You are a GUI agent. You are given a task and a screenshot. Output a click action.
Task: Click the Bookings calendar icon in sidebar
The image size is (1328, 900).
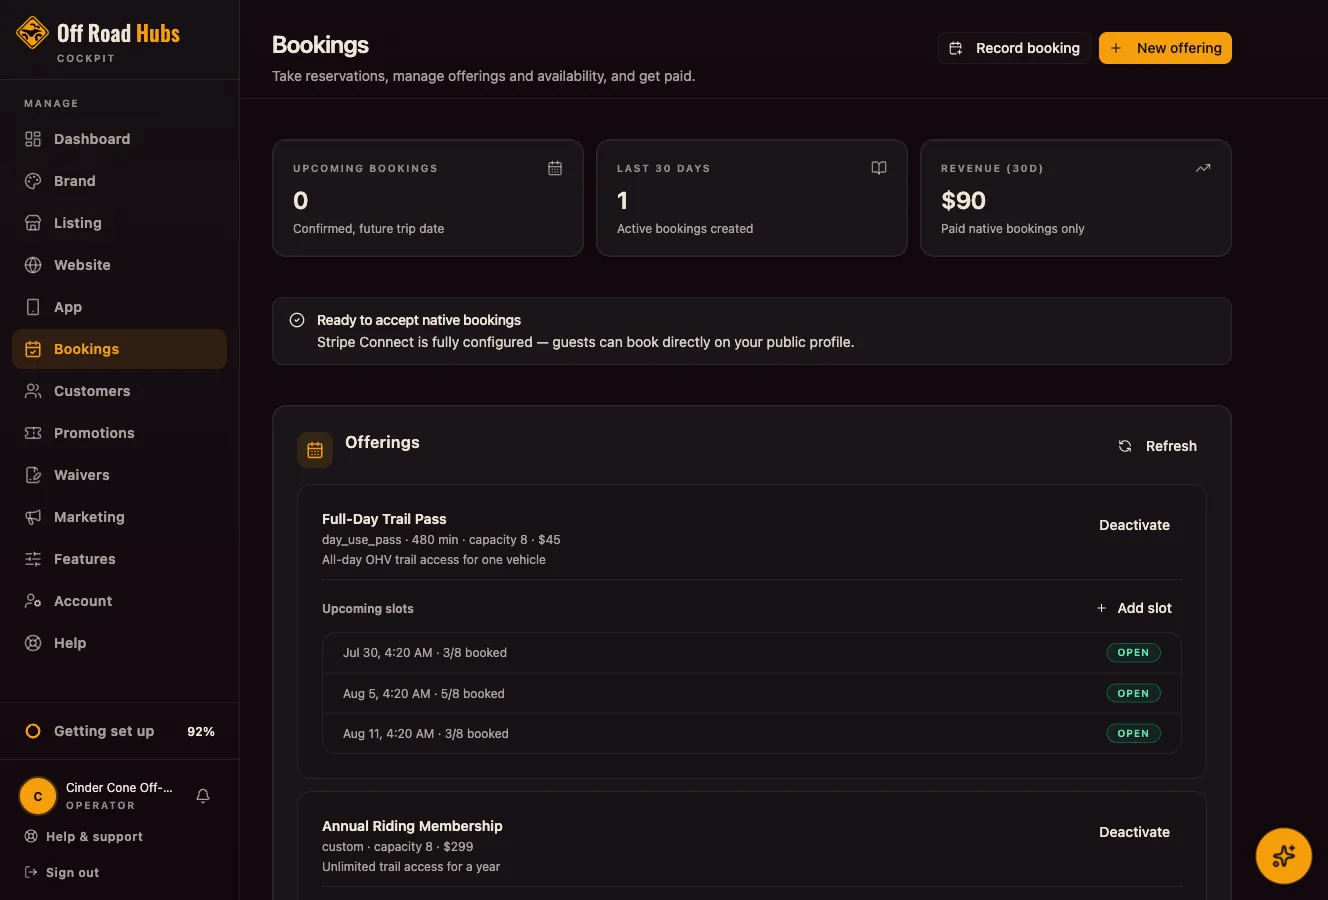click(33, 349)
